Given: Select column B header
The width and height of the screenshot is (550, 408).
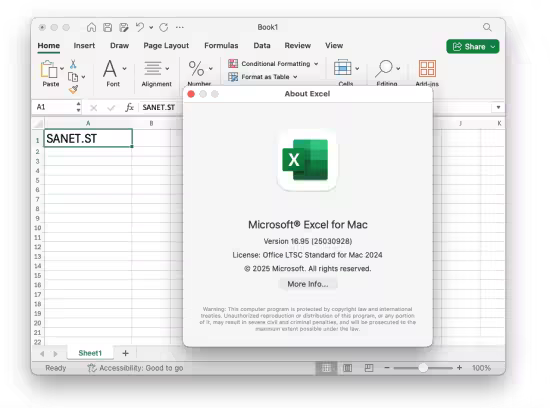Looking at the screenshot, I should pos(151,123).
